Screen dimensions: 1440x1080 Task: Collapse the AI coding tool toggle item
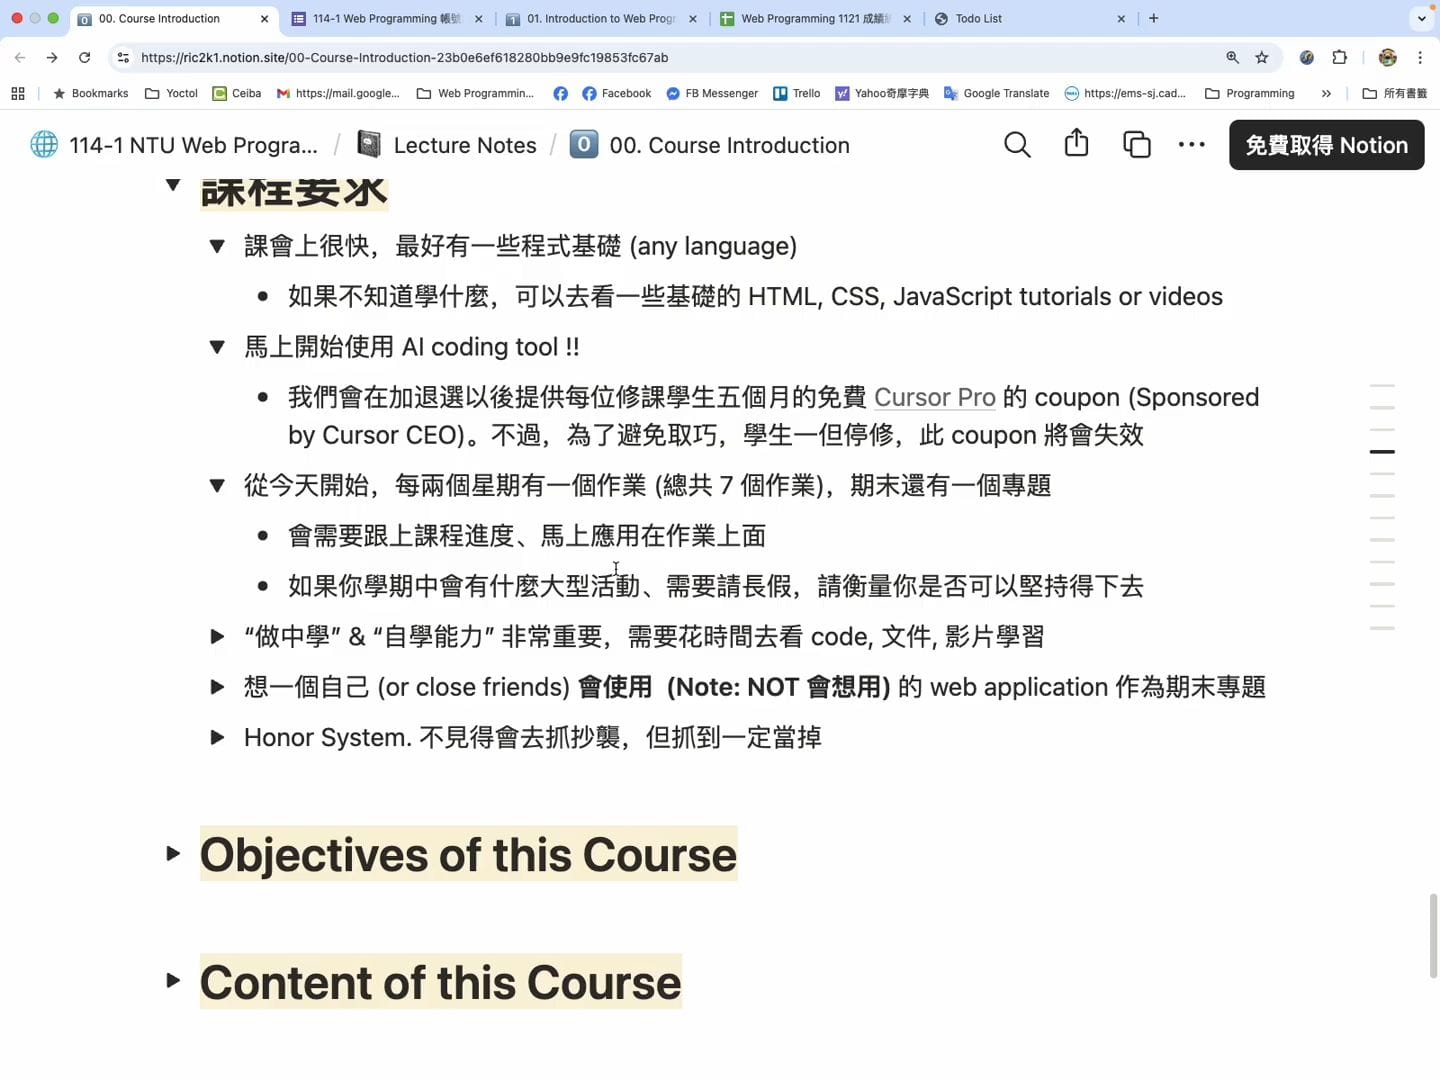click(217, 347)
